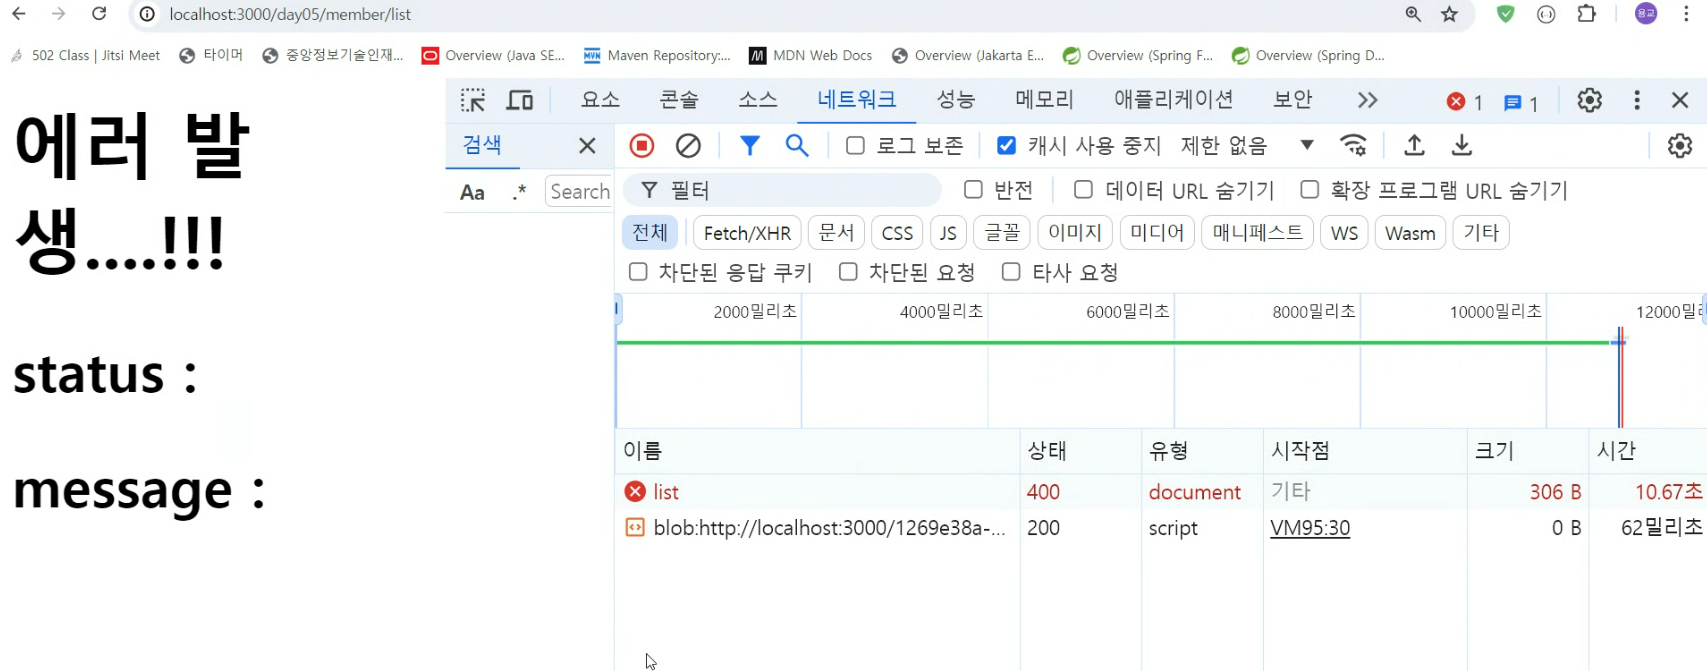
Task: Open the MDN Web Docs bookmark
Action: tap(811, 55)
